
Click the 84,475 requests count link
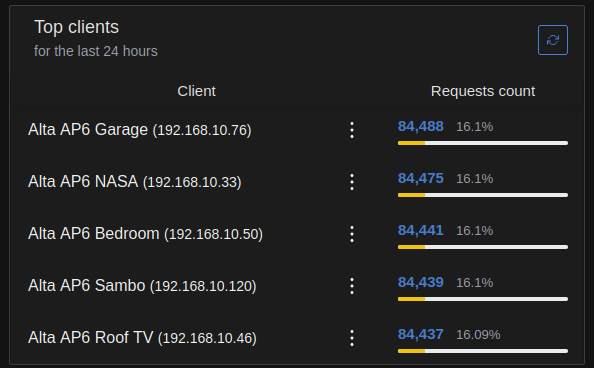tap(420, 178)
